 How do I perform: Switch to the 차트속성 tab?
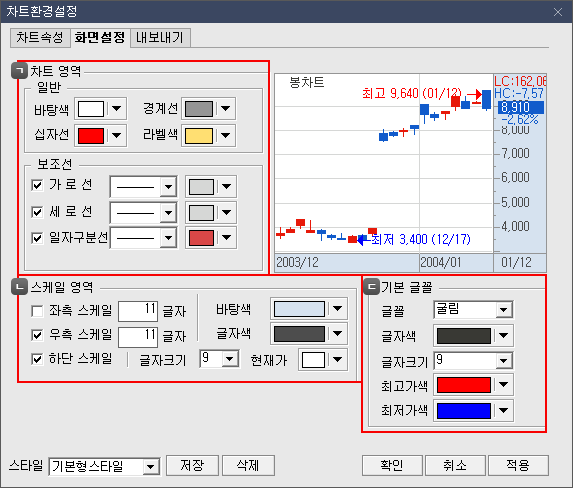(40, 38)
